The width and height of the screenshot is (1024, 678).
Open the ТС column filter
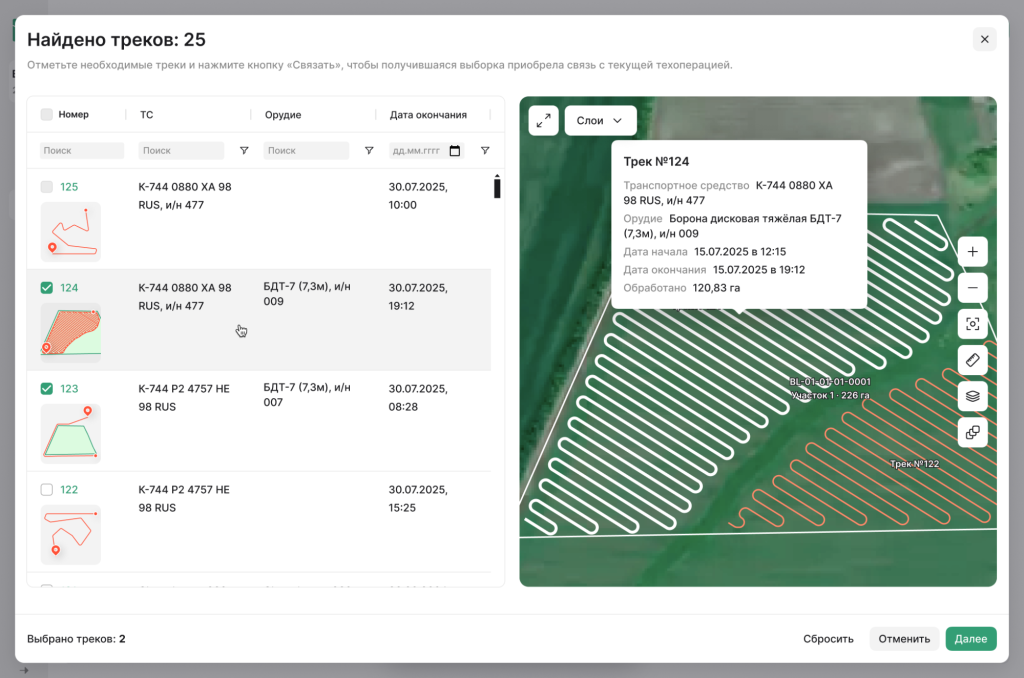(244, 151)
